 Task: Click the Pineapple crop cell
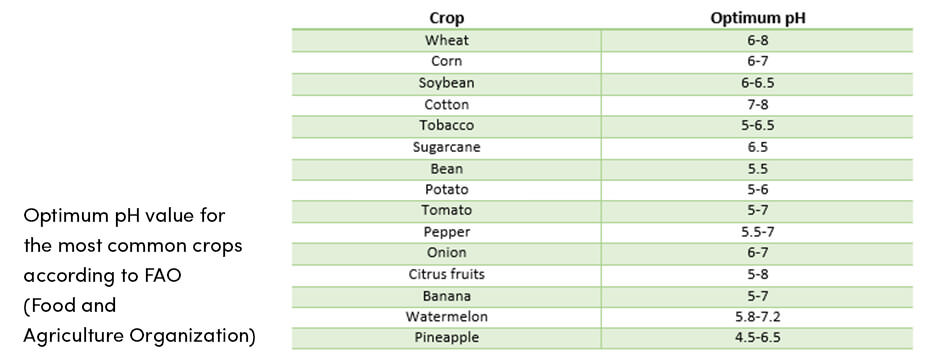pos(447,338)
